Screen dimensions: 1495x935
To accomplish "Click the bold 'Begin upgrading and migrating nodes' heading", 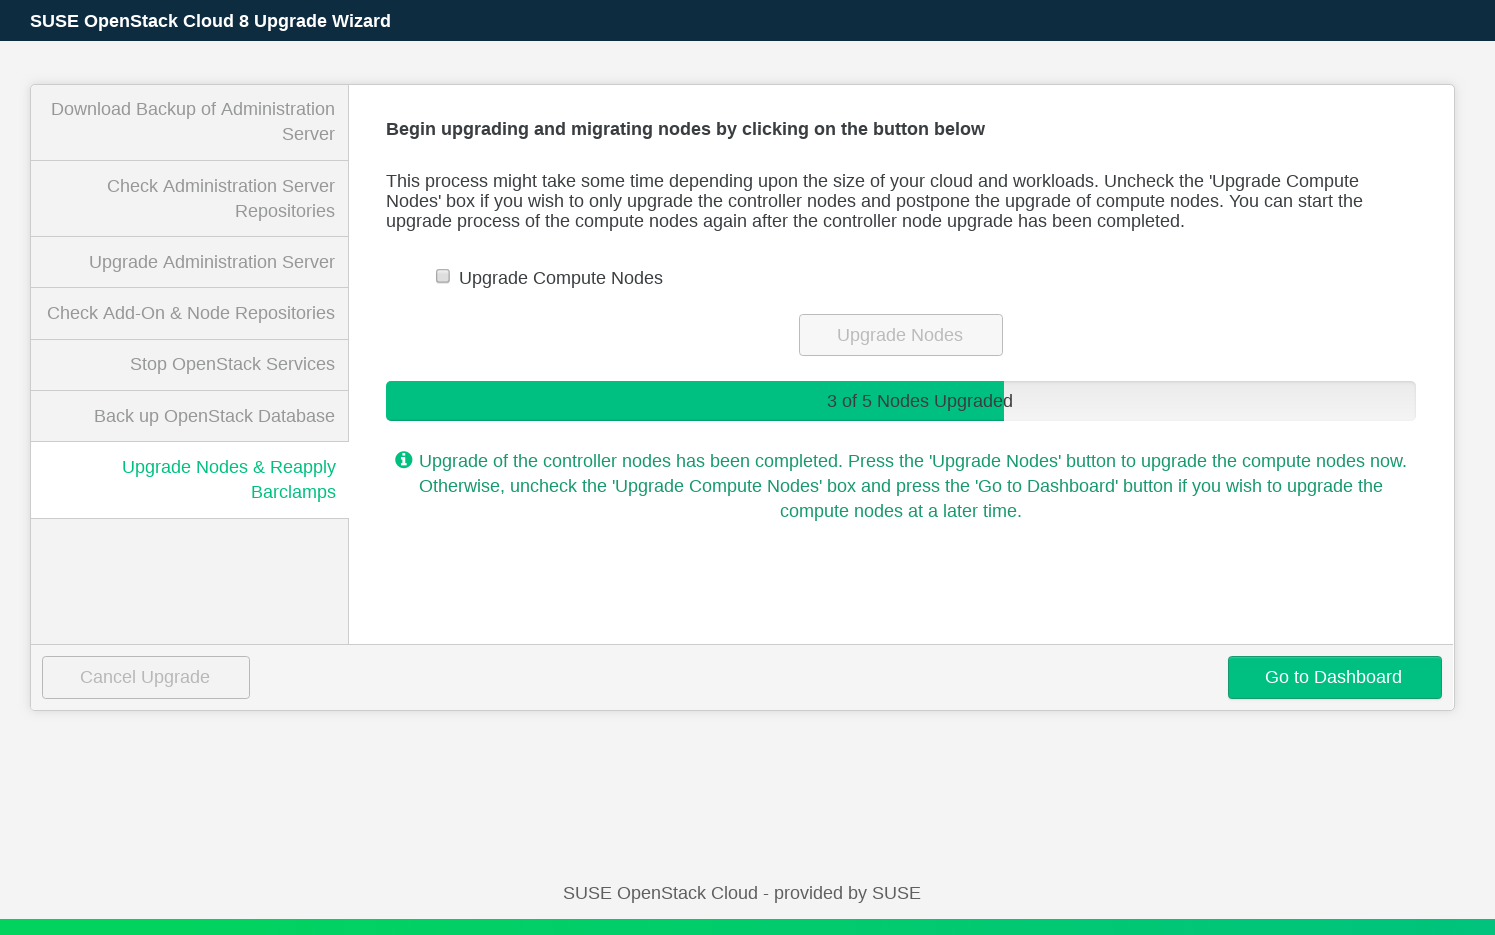I will pyautogui.click(x=685, y=129).
